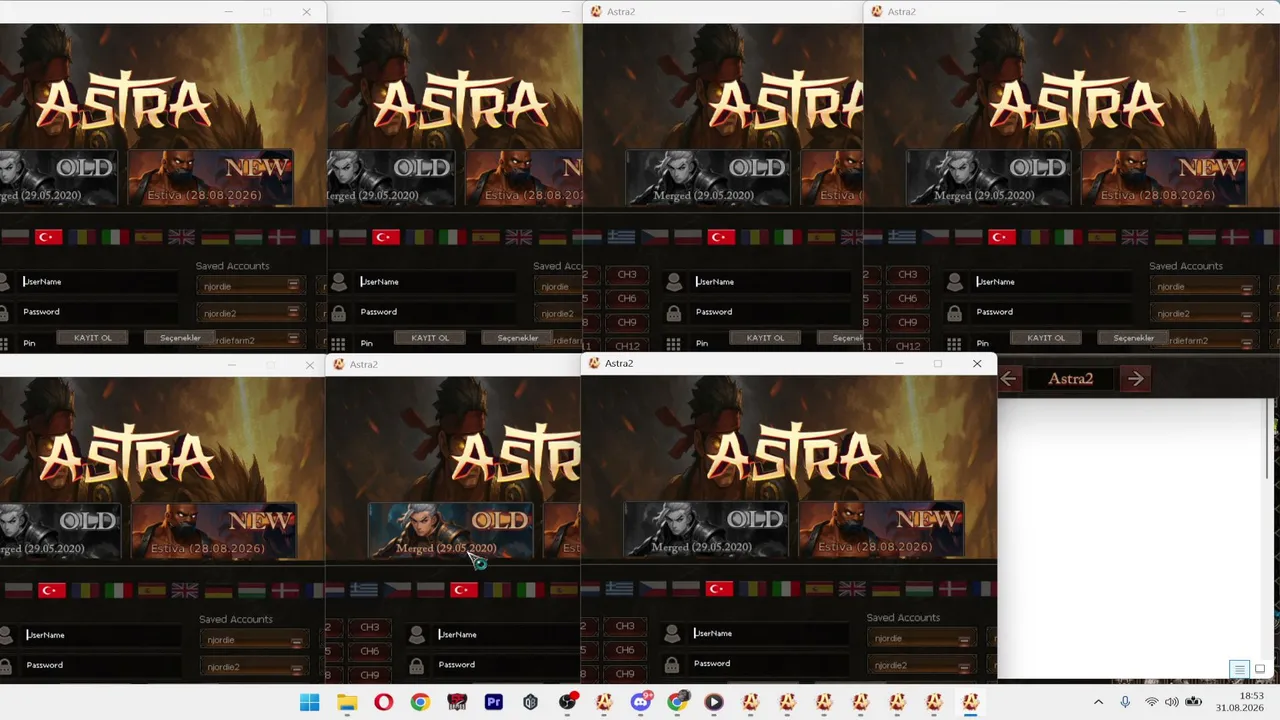Screen dimensions: 1280x720
Task: Pick the Hungarian flag in the top-right window
Action: pos(1202,237)
